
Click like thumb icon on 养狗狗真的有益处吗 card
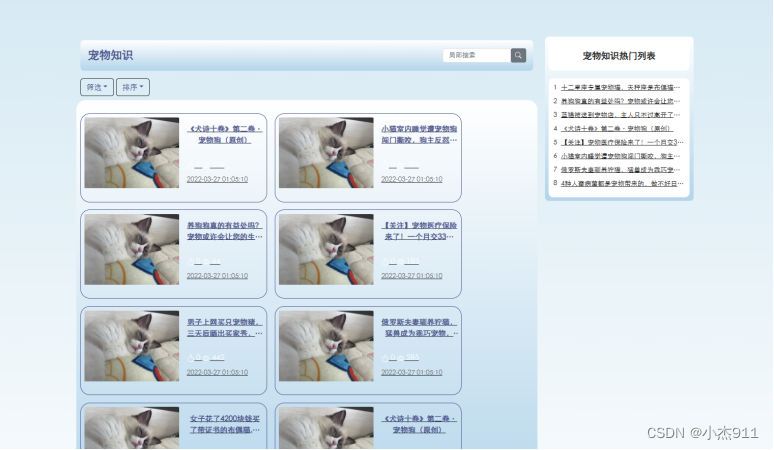(x=191, y=262)
